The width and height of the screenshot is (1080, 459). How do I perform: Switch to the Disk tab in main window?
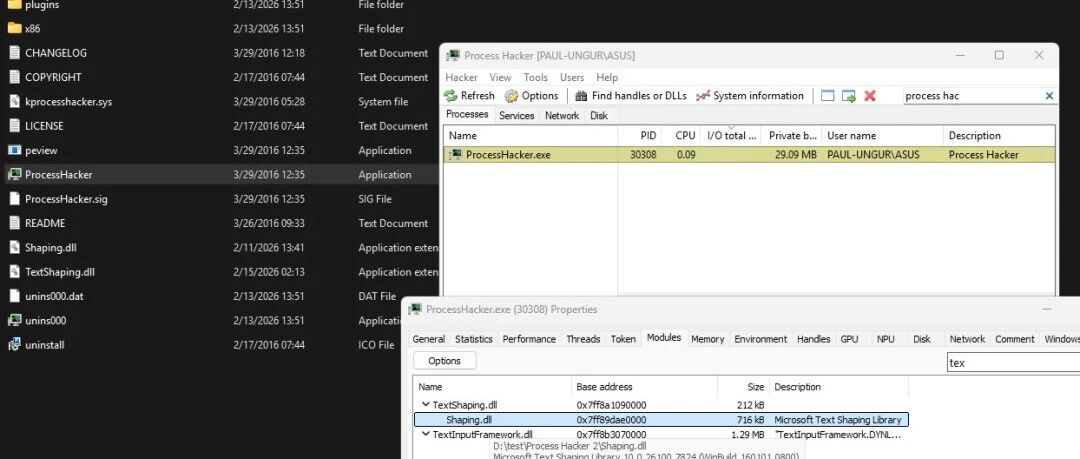599,116
